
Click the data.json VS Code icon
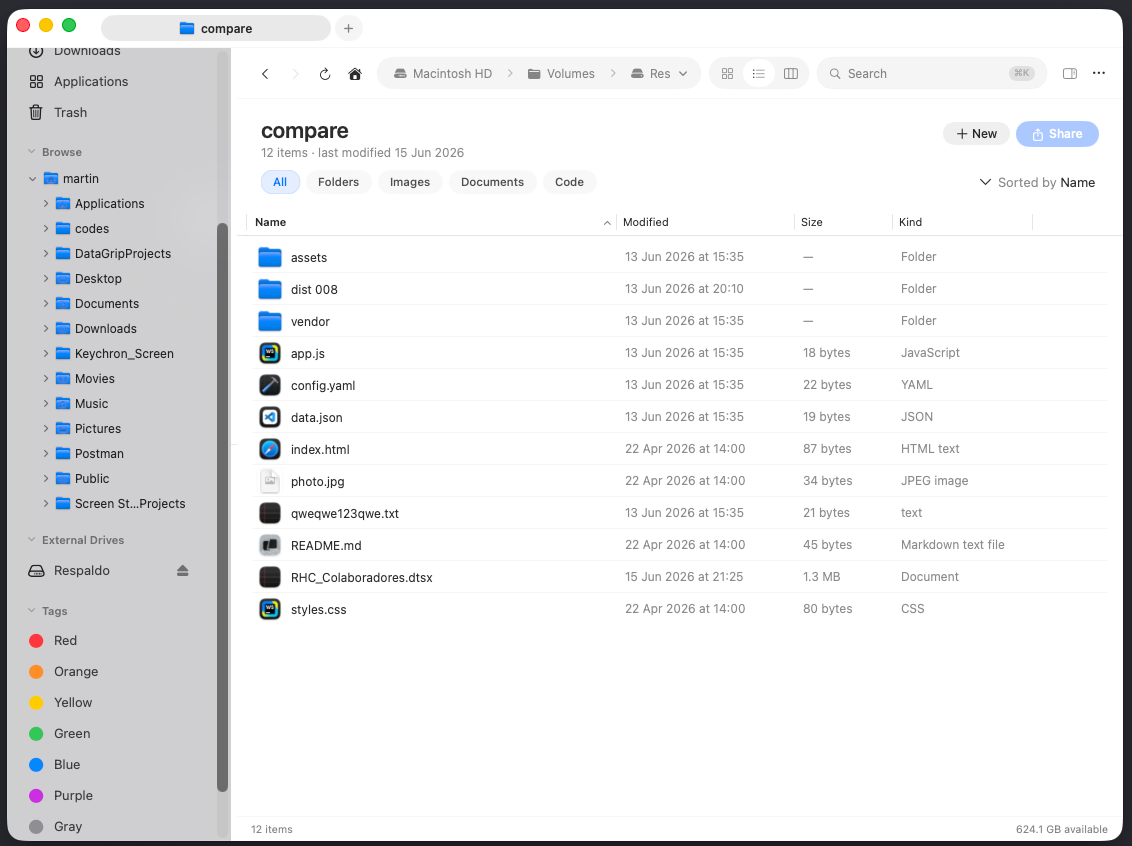point(270,417)
